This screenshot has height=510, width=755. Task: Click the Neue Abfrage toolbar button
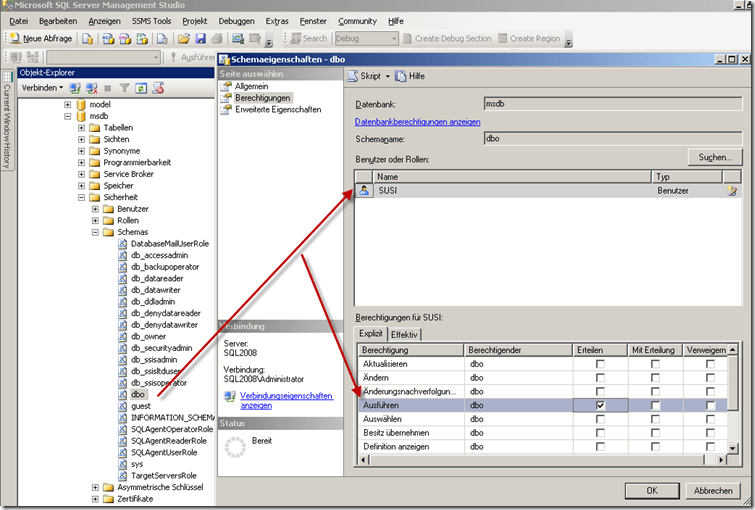41,39
